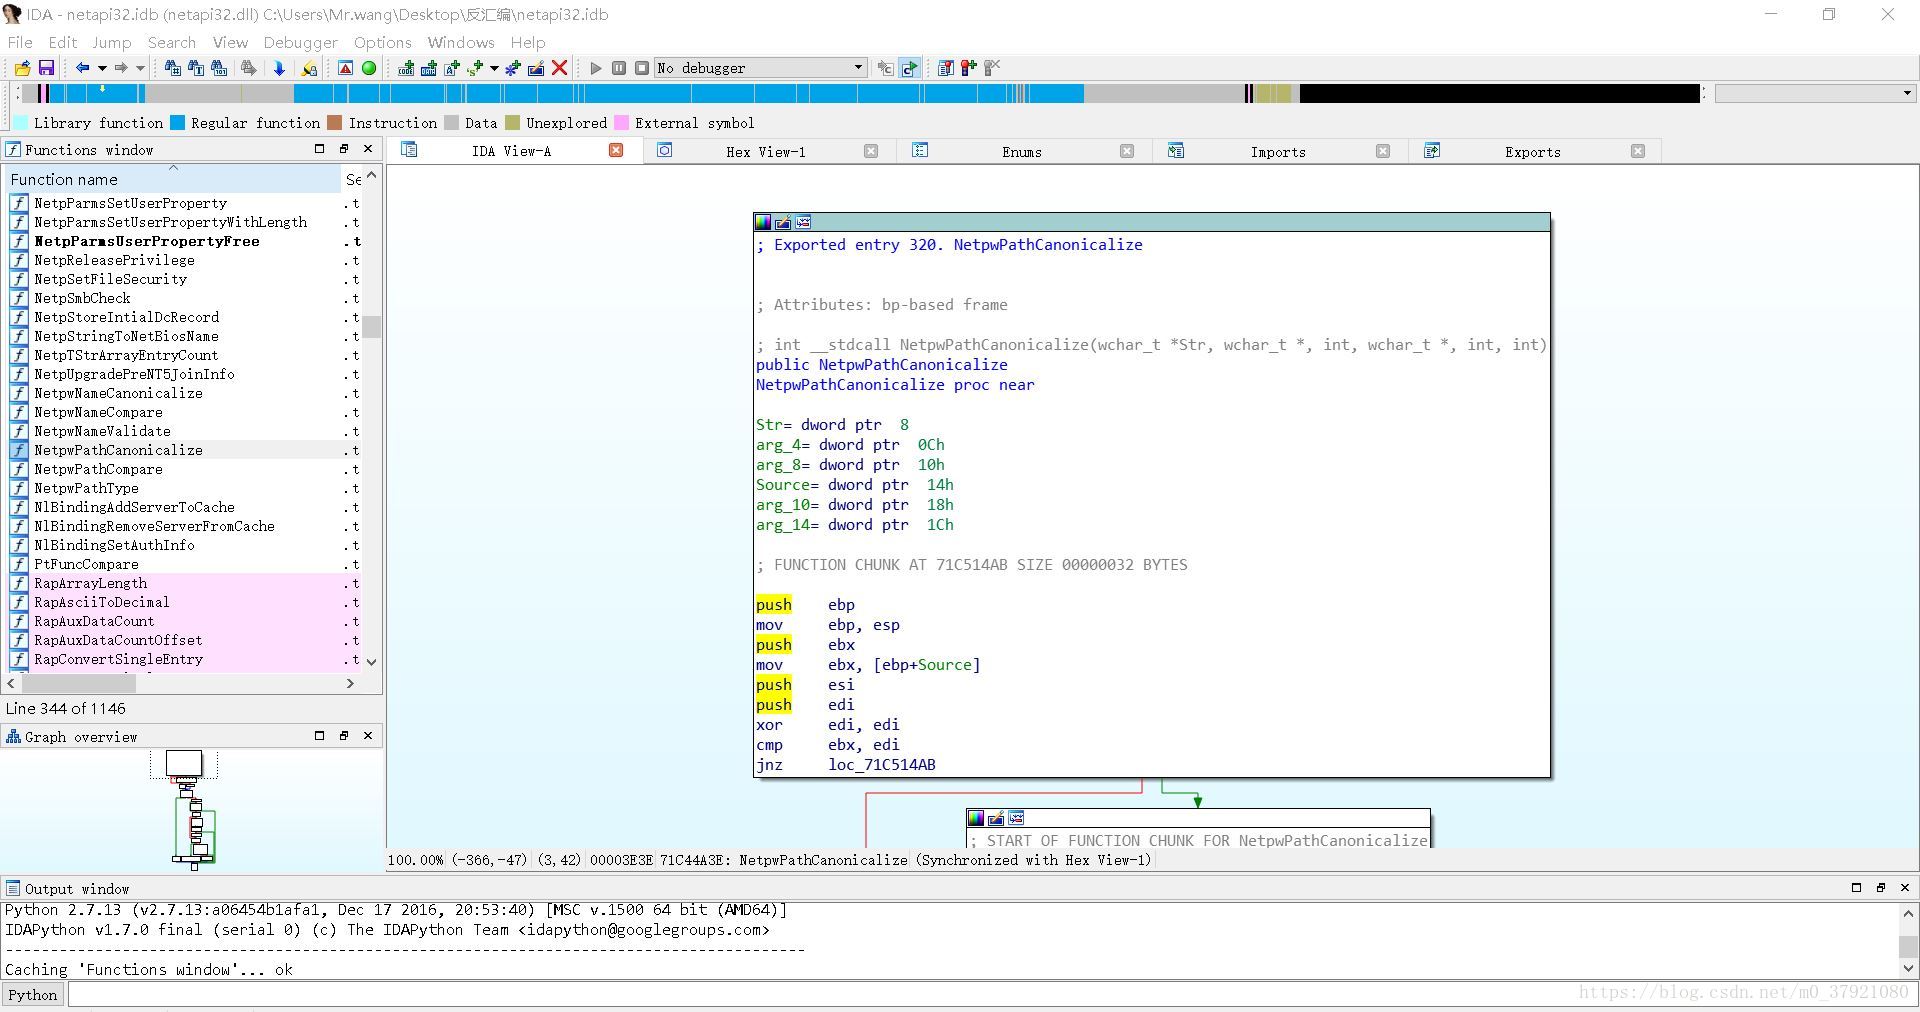Click the Regular function color swatch

click(177, 123)
